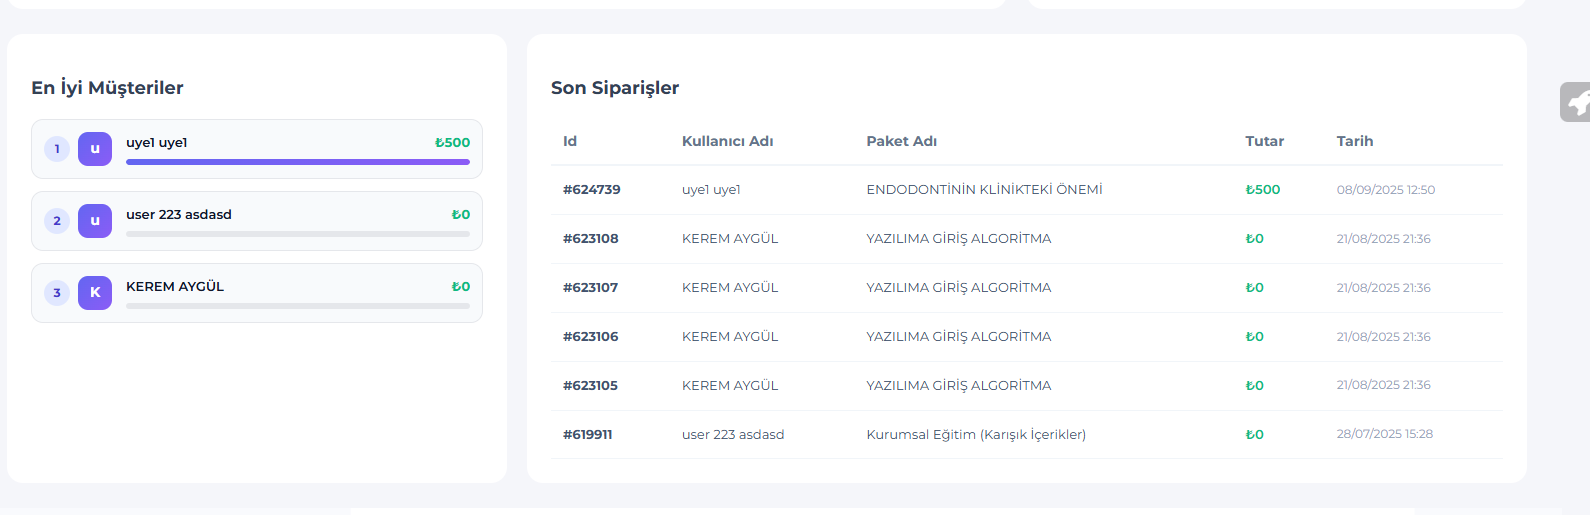Click the Paket Adı column header
The height and width of the screenshot is (515, 1590).
coord(901,141)
